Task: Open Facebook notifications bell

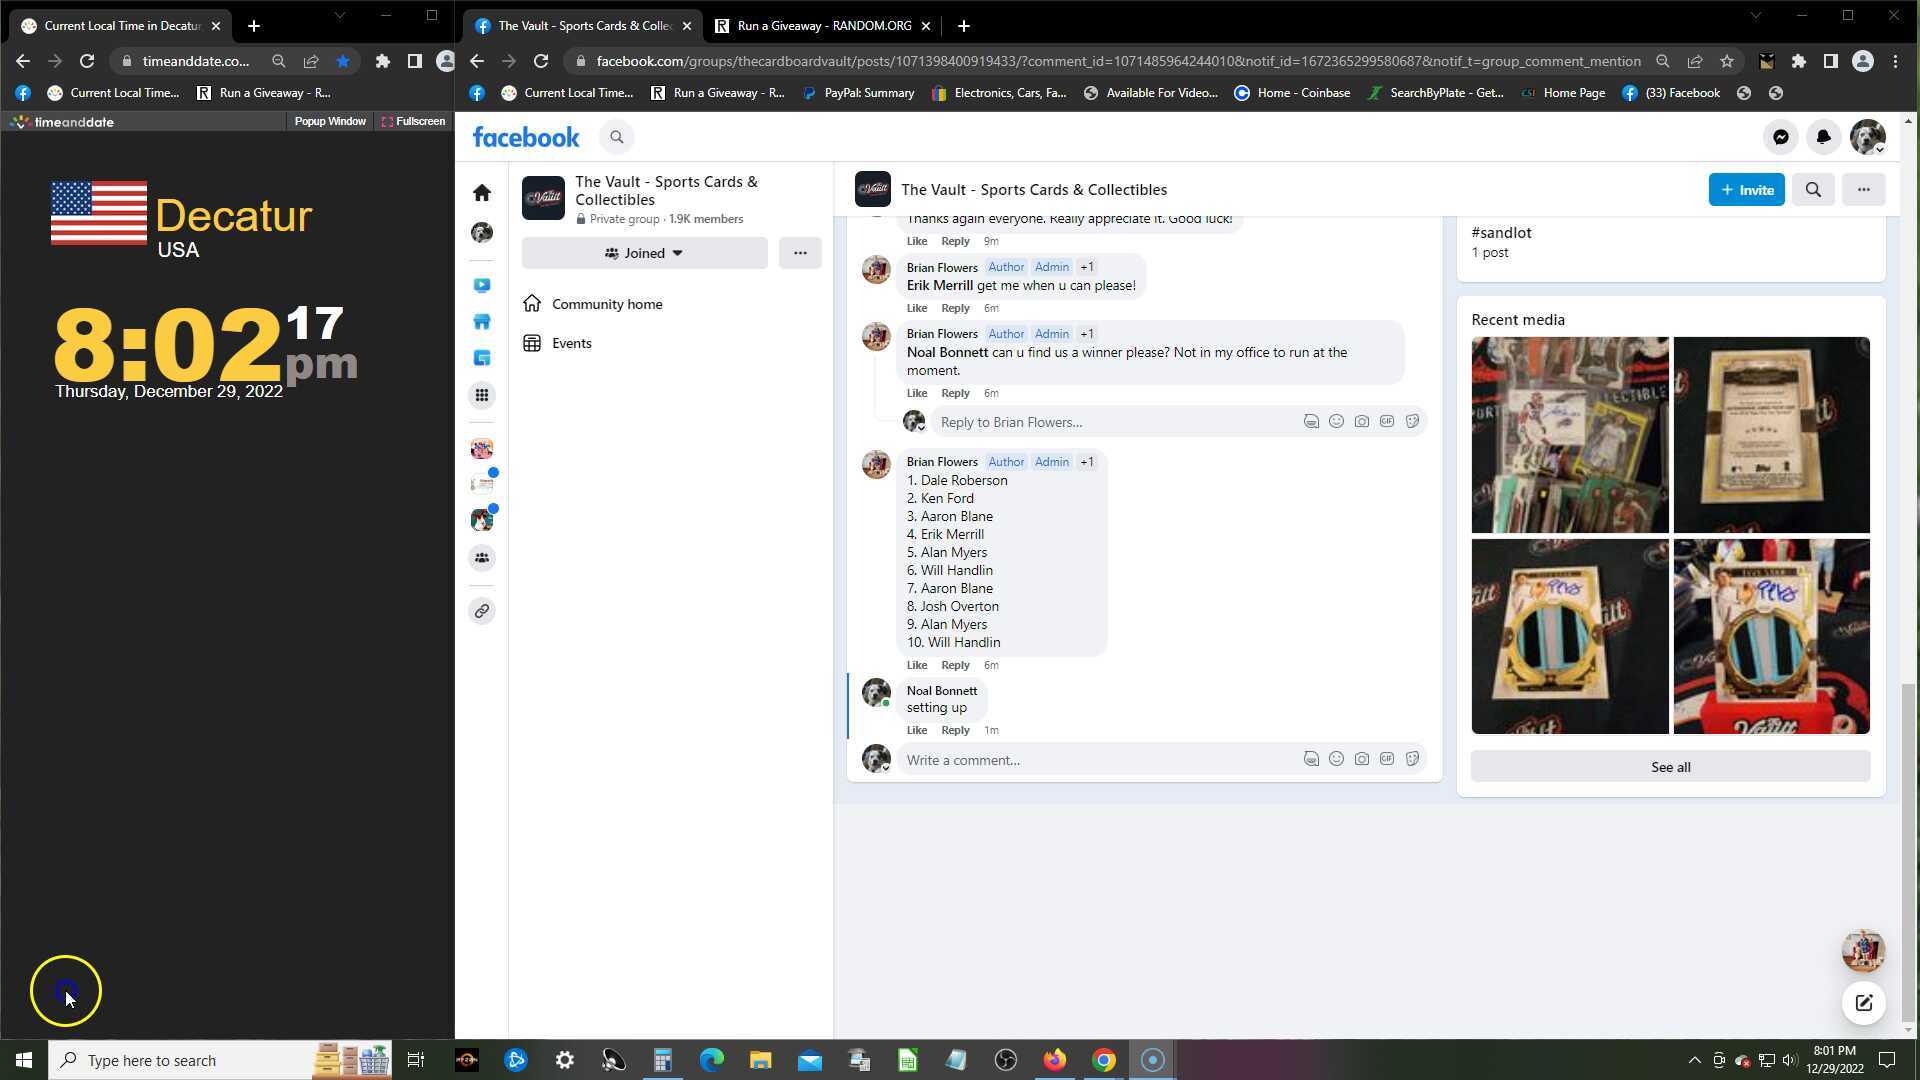Action: [x=1823, y=138]
